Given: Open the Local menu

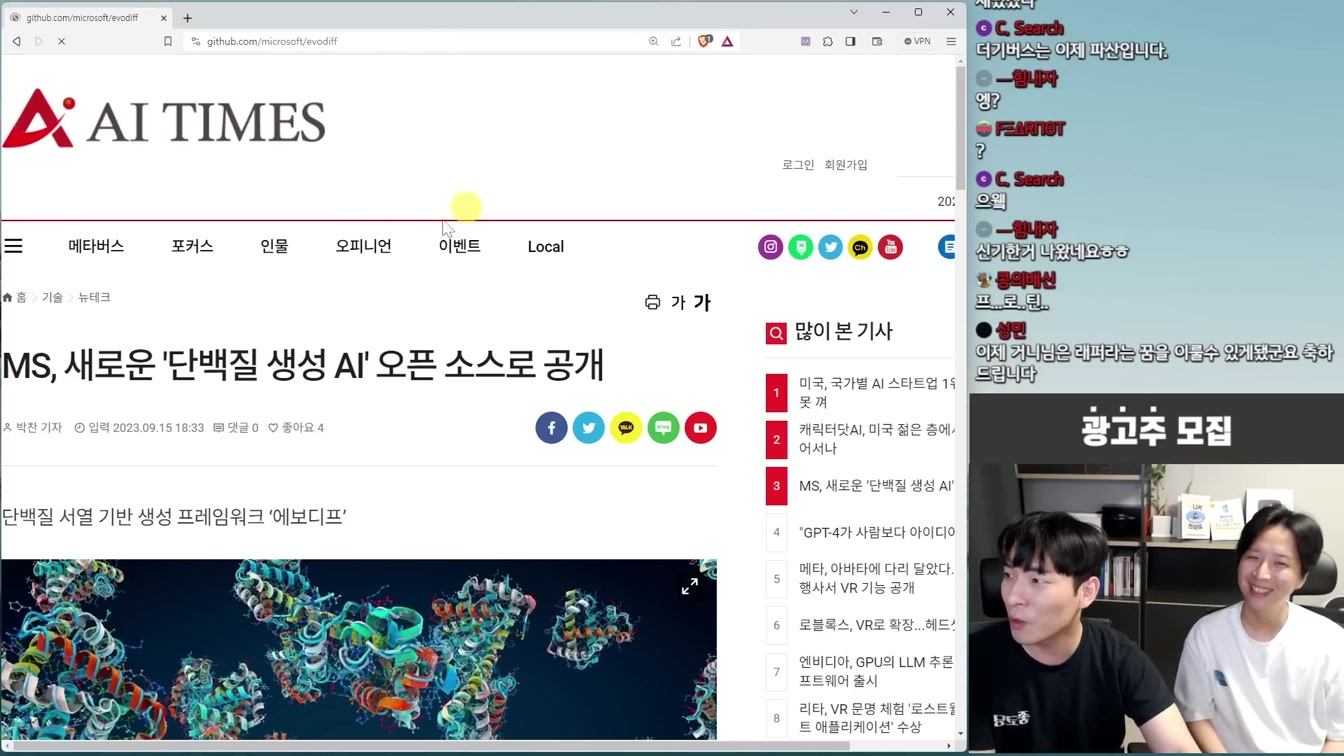Looking at the screenshot, I should coord(546,246).
